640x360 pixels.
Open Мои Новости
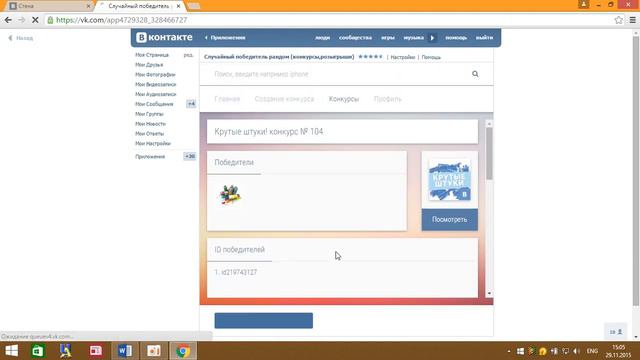point(150,124)
